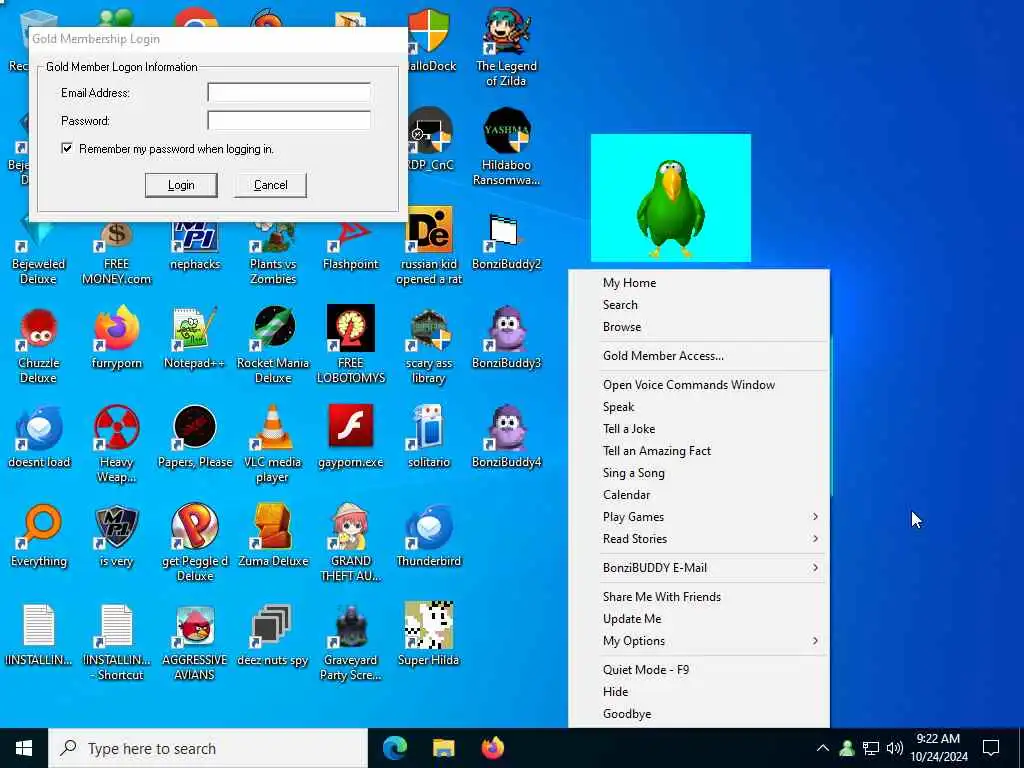Select the Firefox icon labeled furryporn
1024x768 pixels.
[x=117, y=338]
